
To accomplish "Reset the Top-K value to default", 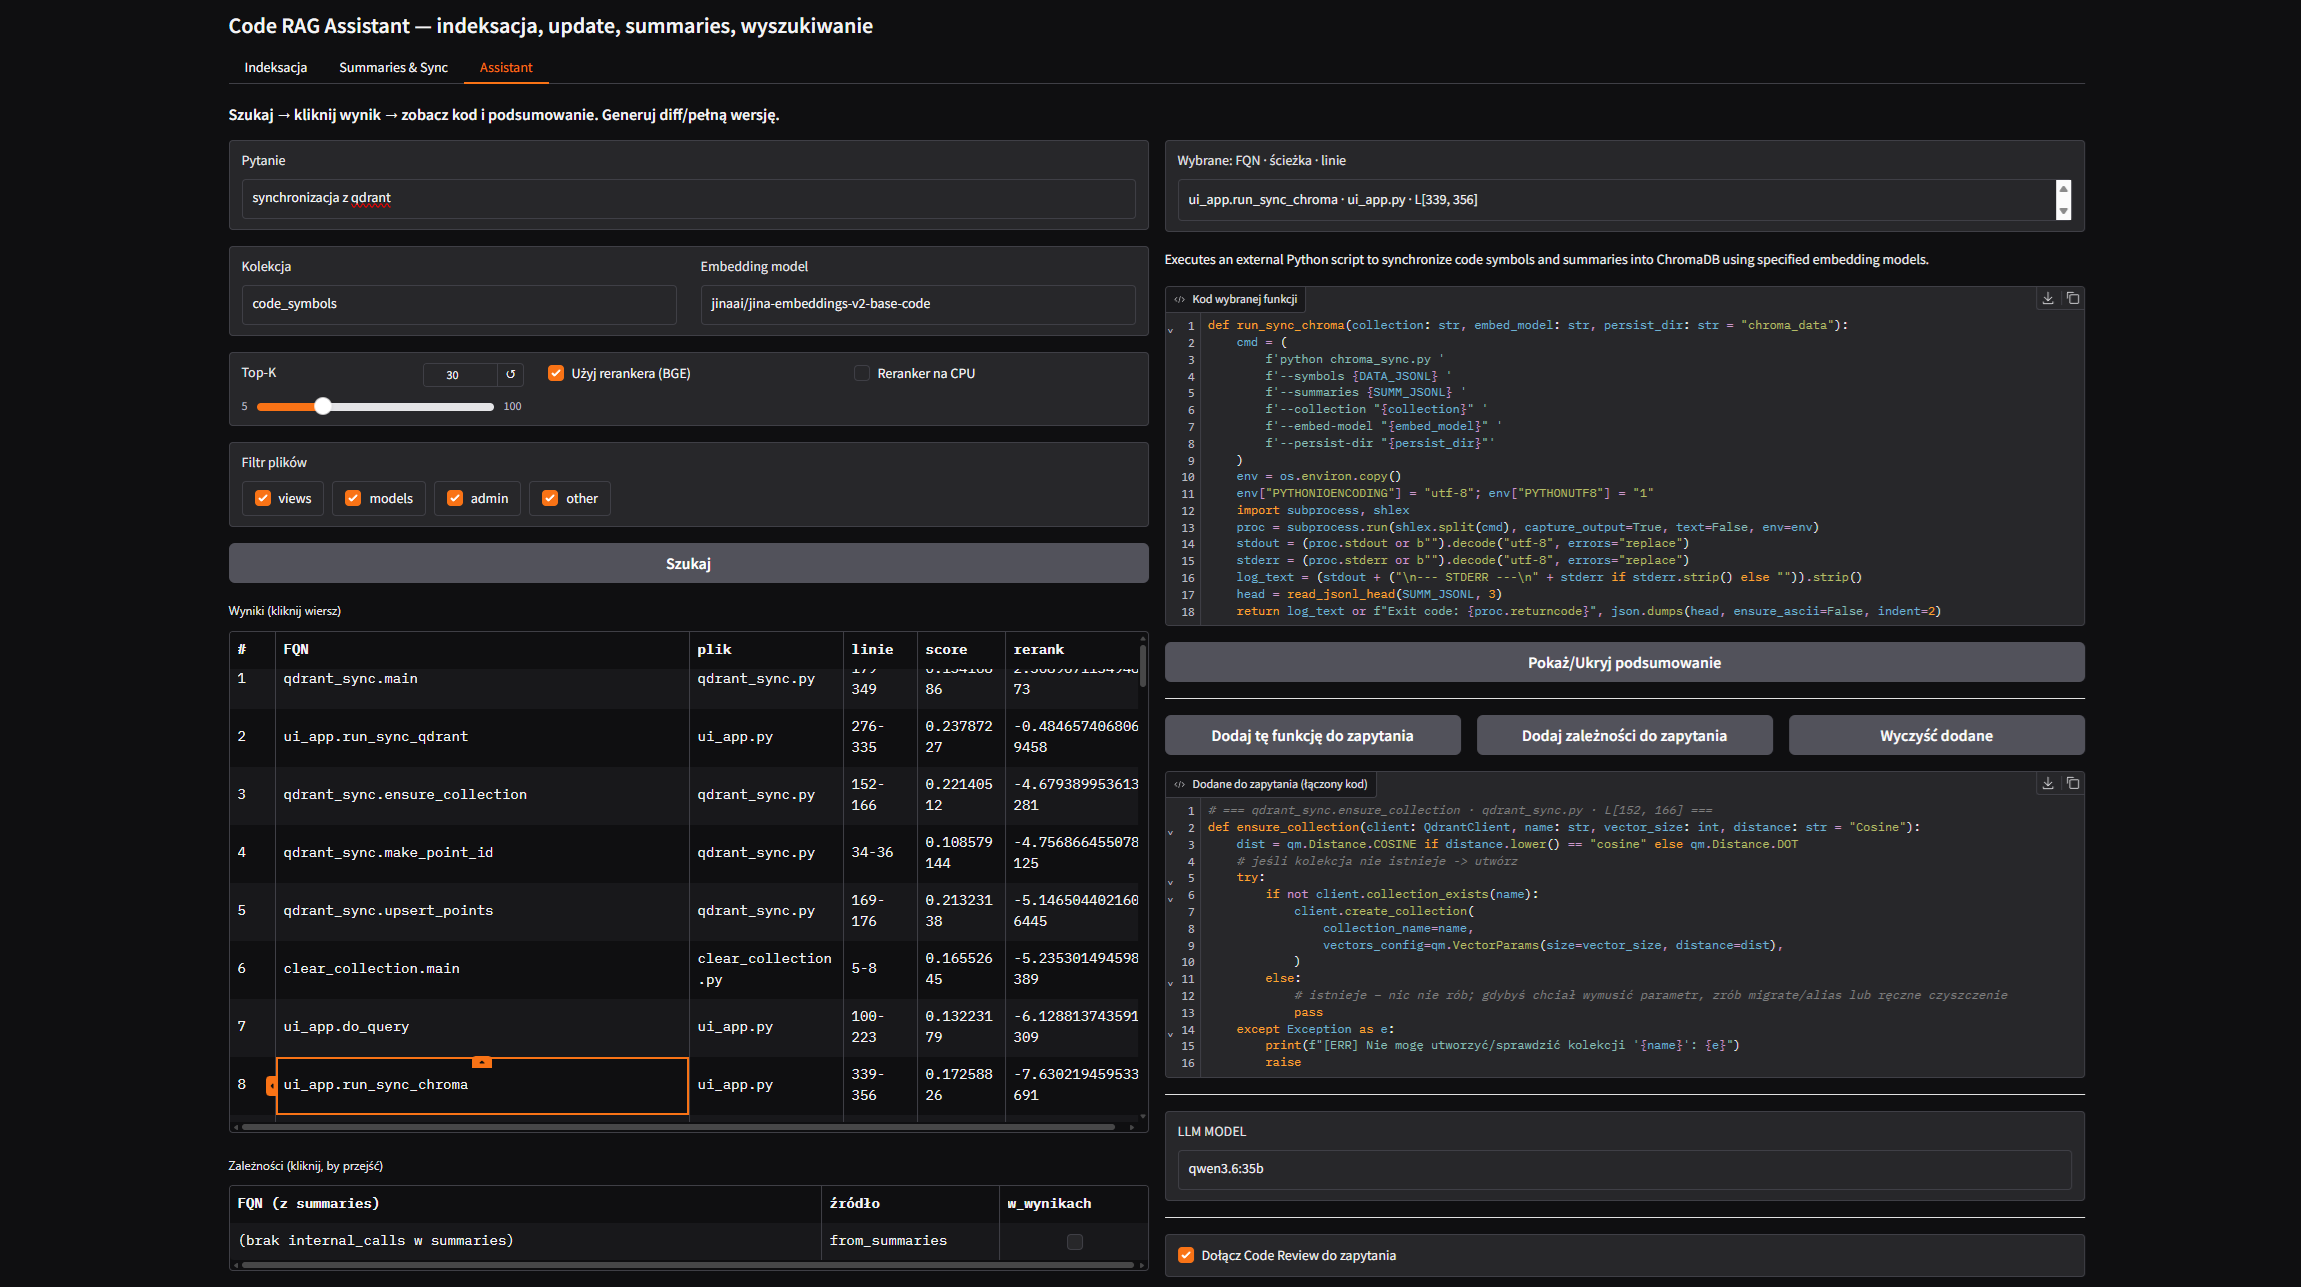I will pos(511,374).
